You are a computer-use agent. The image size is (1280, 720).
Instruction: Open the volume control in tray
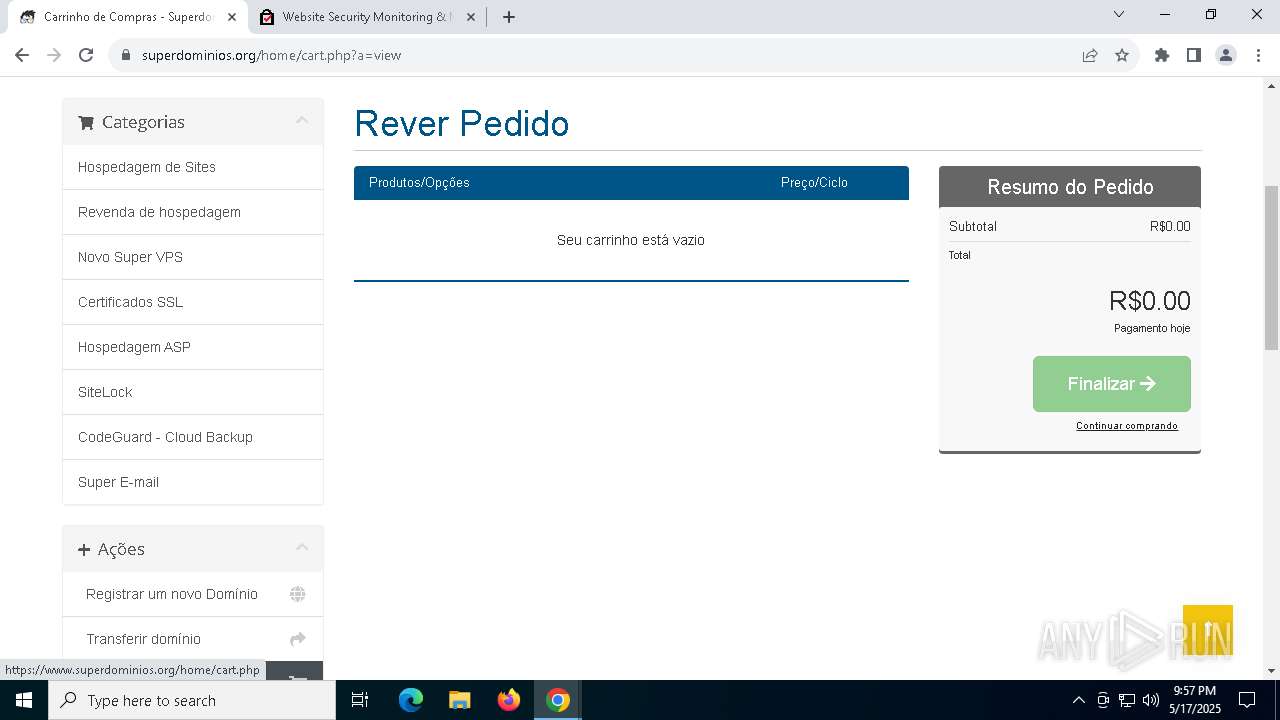click(1151, 700)
